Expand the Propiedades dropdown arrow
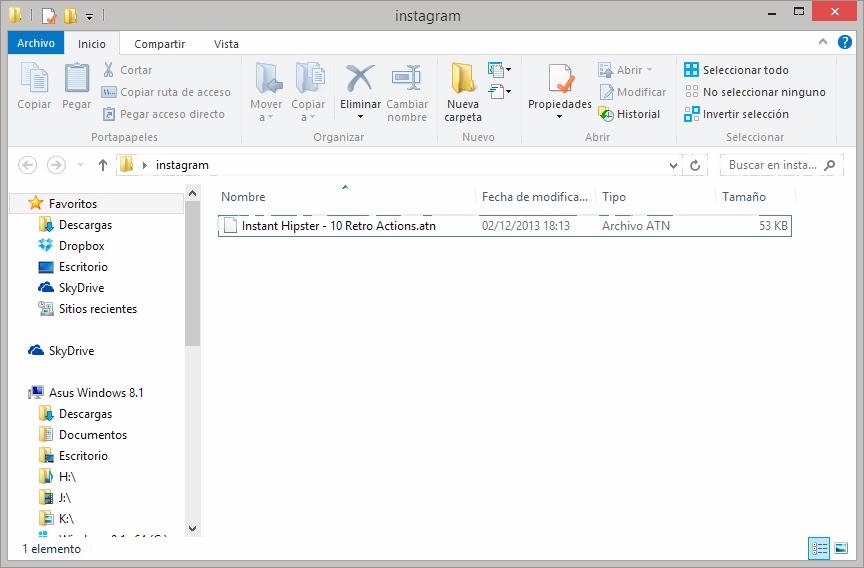The height and width of the screenshot is (568, 864). point(559,116)
